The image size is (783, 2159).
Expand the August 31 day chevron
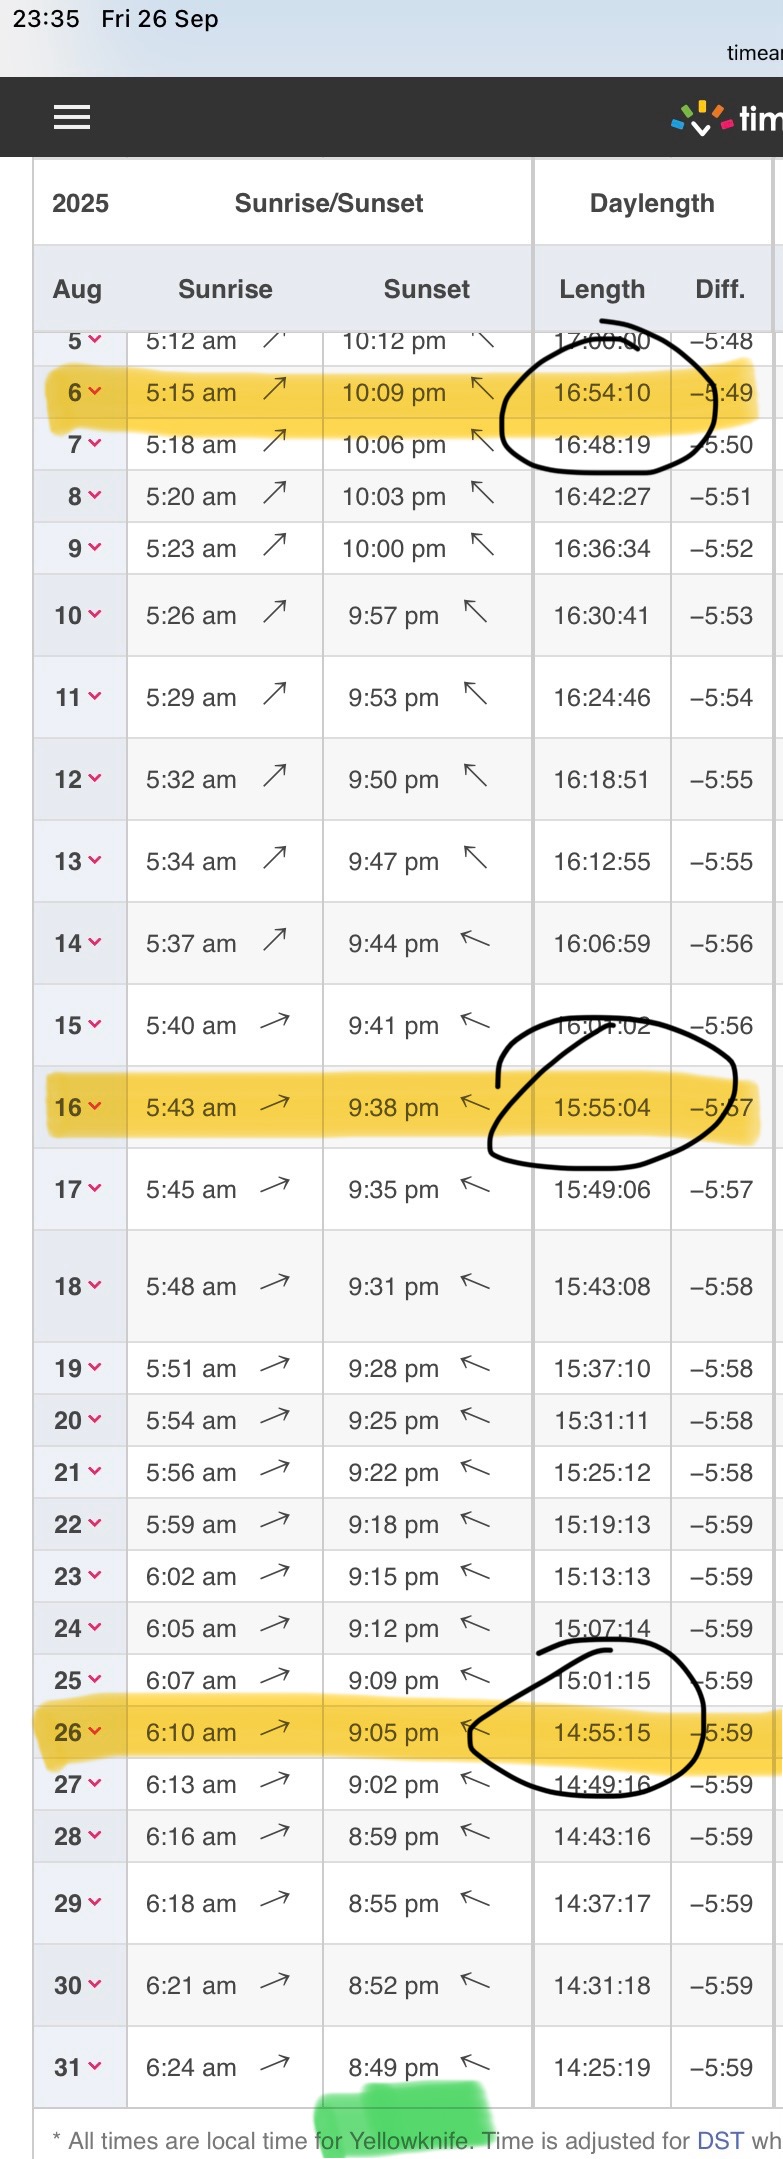click(95, 2065)
